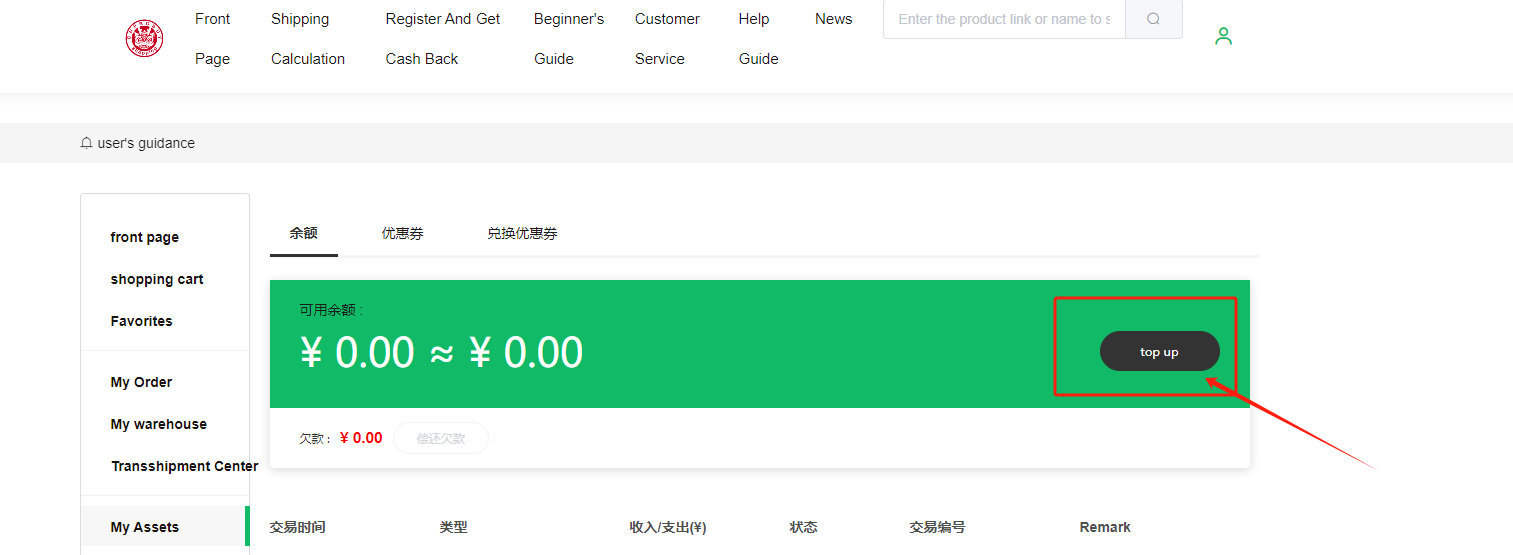This screenshot has width=1513, height=555.
Task: Select Customer Service in navigation
Action: [666, 39]
